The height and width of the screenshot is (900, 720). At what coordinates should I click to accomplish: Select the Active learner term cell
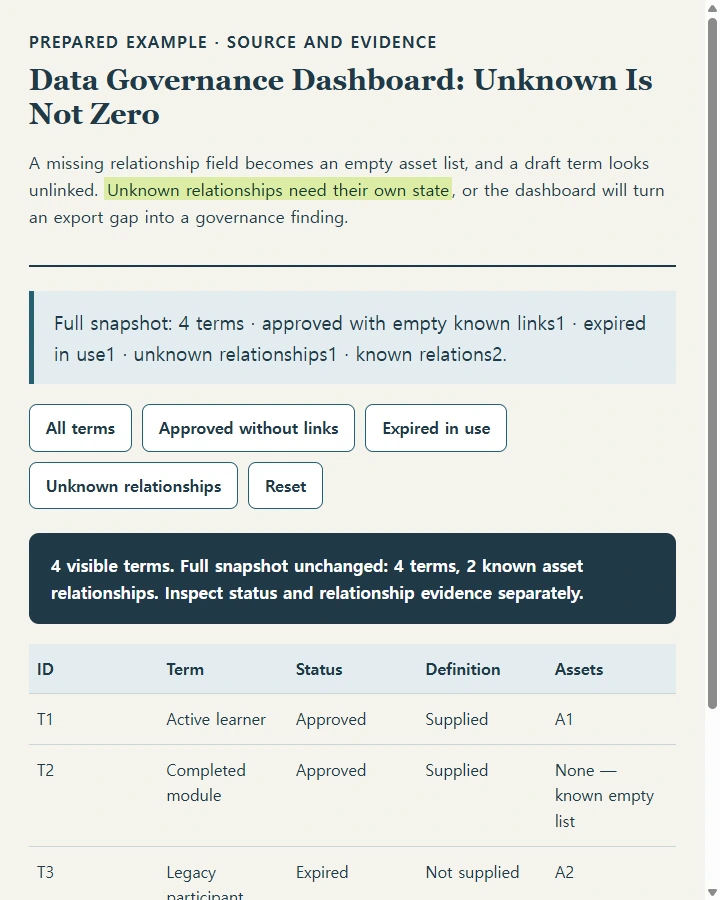(x=223, y=719)
